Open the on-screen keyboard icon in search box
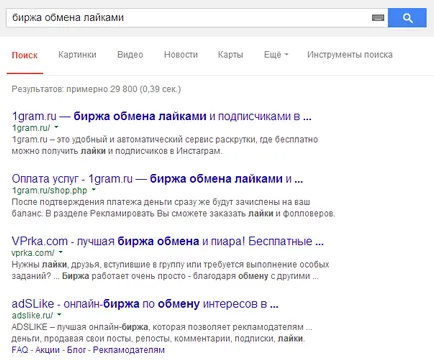The image size is (434, 361). 378,18
